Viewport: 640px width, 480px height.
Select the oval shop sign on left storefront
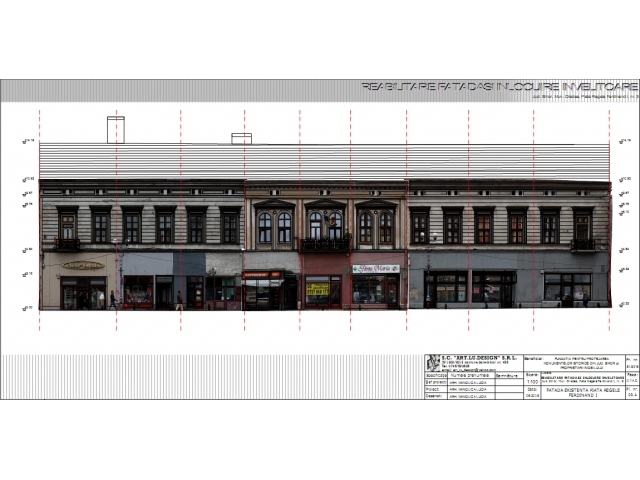83,266
